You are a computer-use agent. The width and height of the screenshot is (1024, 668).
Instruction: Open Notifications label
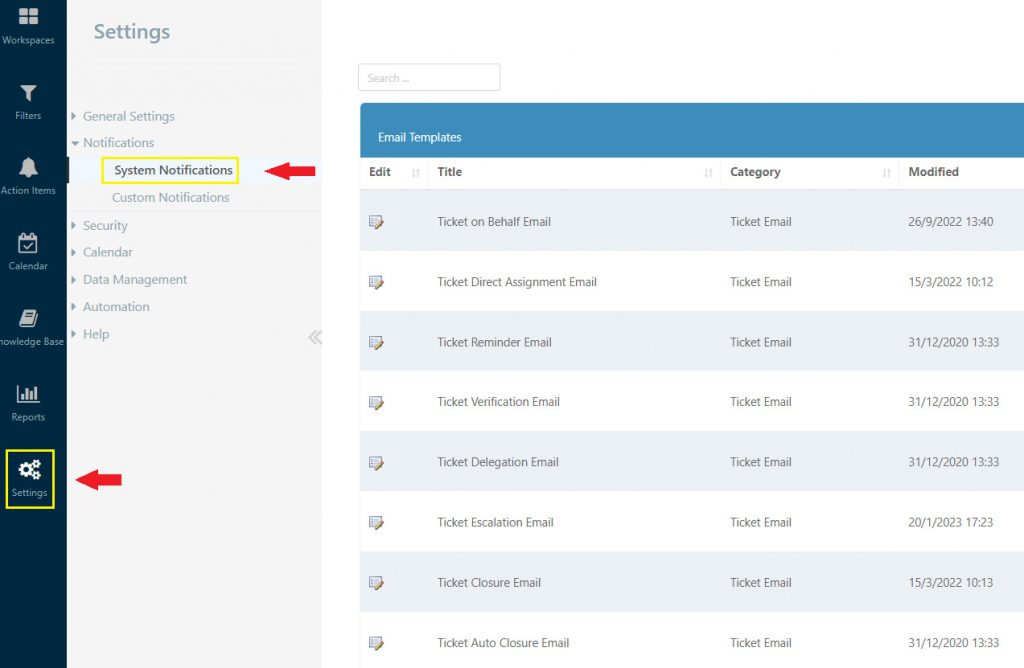click(118, 142)
